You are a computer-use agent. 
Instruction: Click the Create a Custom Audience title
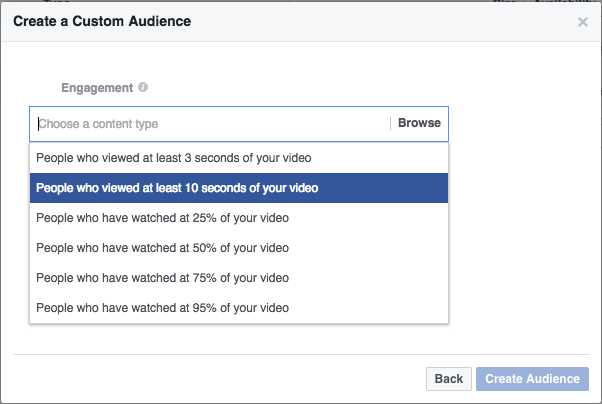coord(102,21)
